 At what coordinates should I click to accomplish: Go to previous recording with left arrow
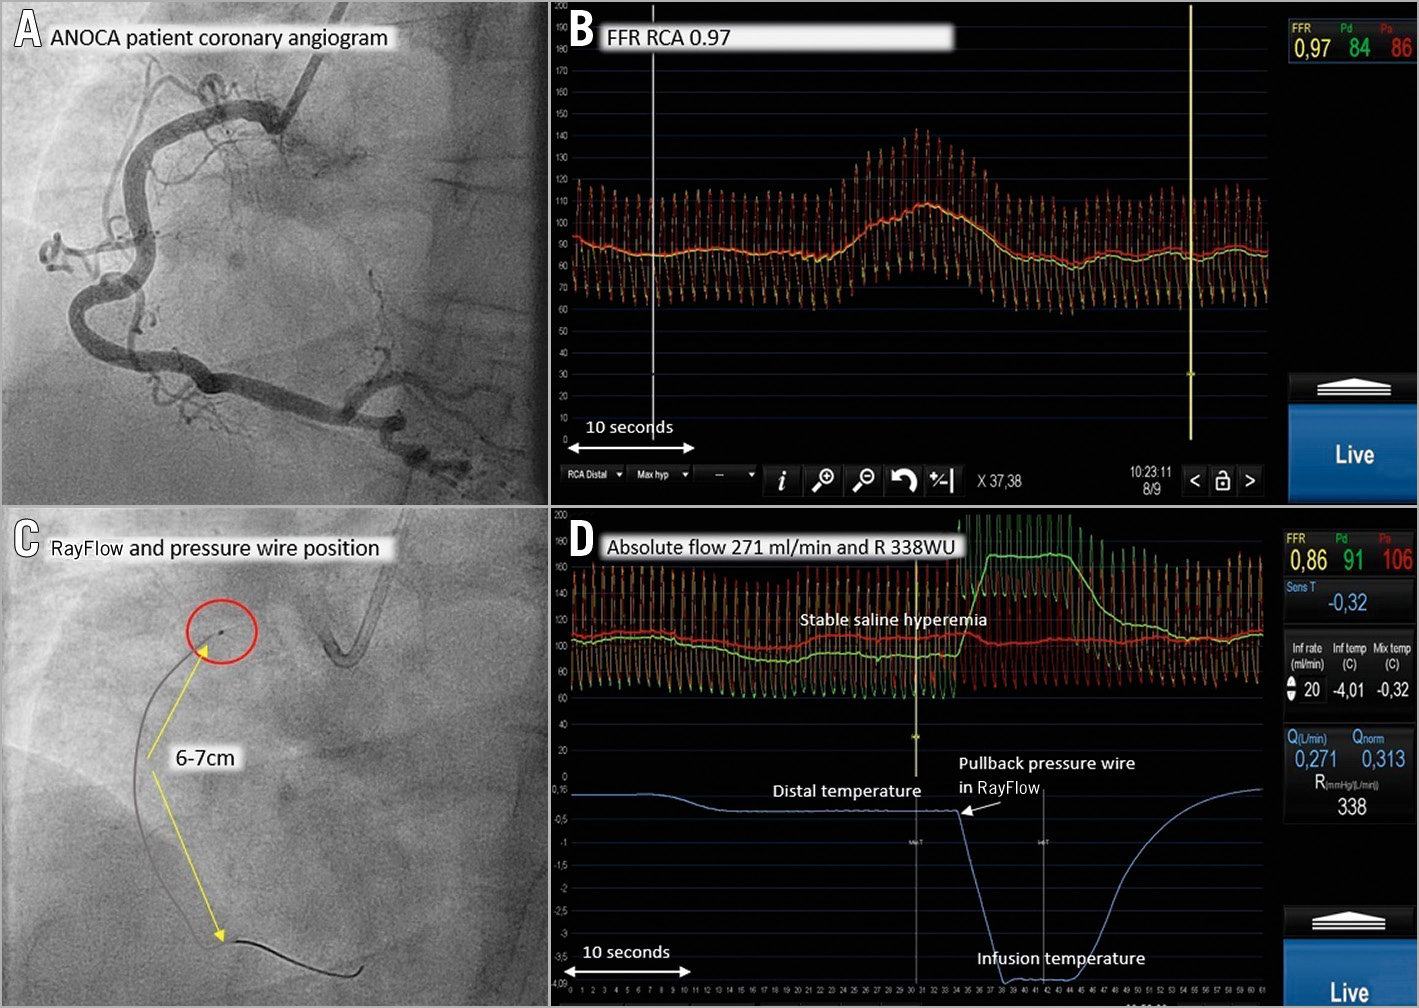point(1195,481)
